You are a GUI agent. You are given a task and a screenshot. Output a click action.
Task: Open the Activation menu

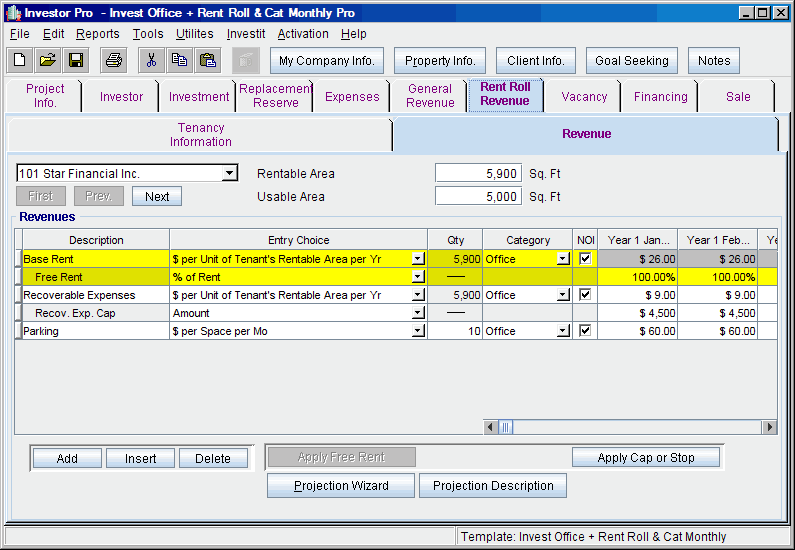[x=303, y=34]
